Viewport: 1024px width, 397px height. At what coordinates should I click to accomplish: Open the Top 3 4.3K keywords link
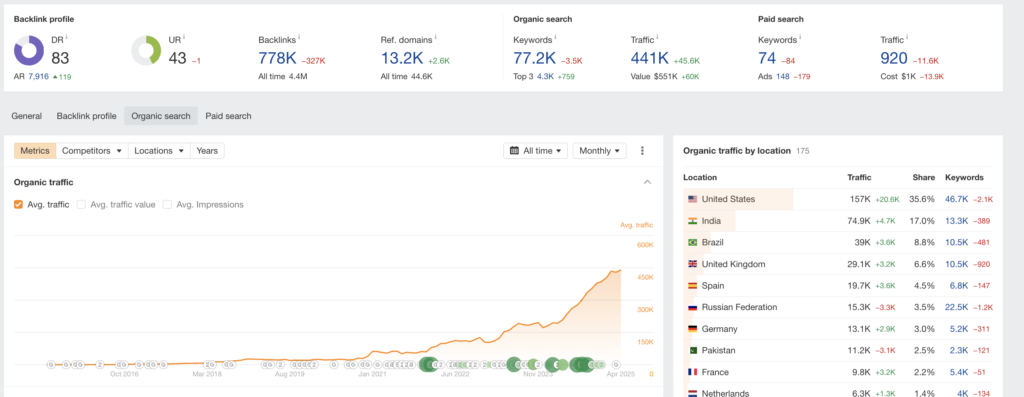point(545,76)
